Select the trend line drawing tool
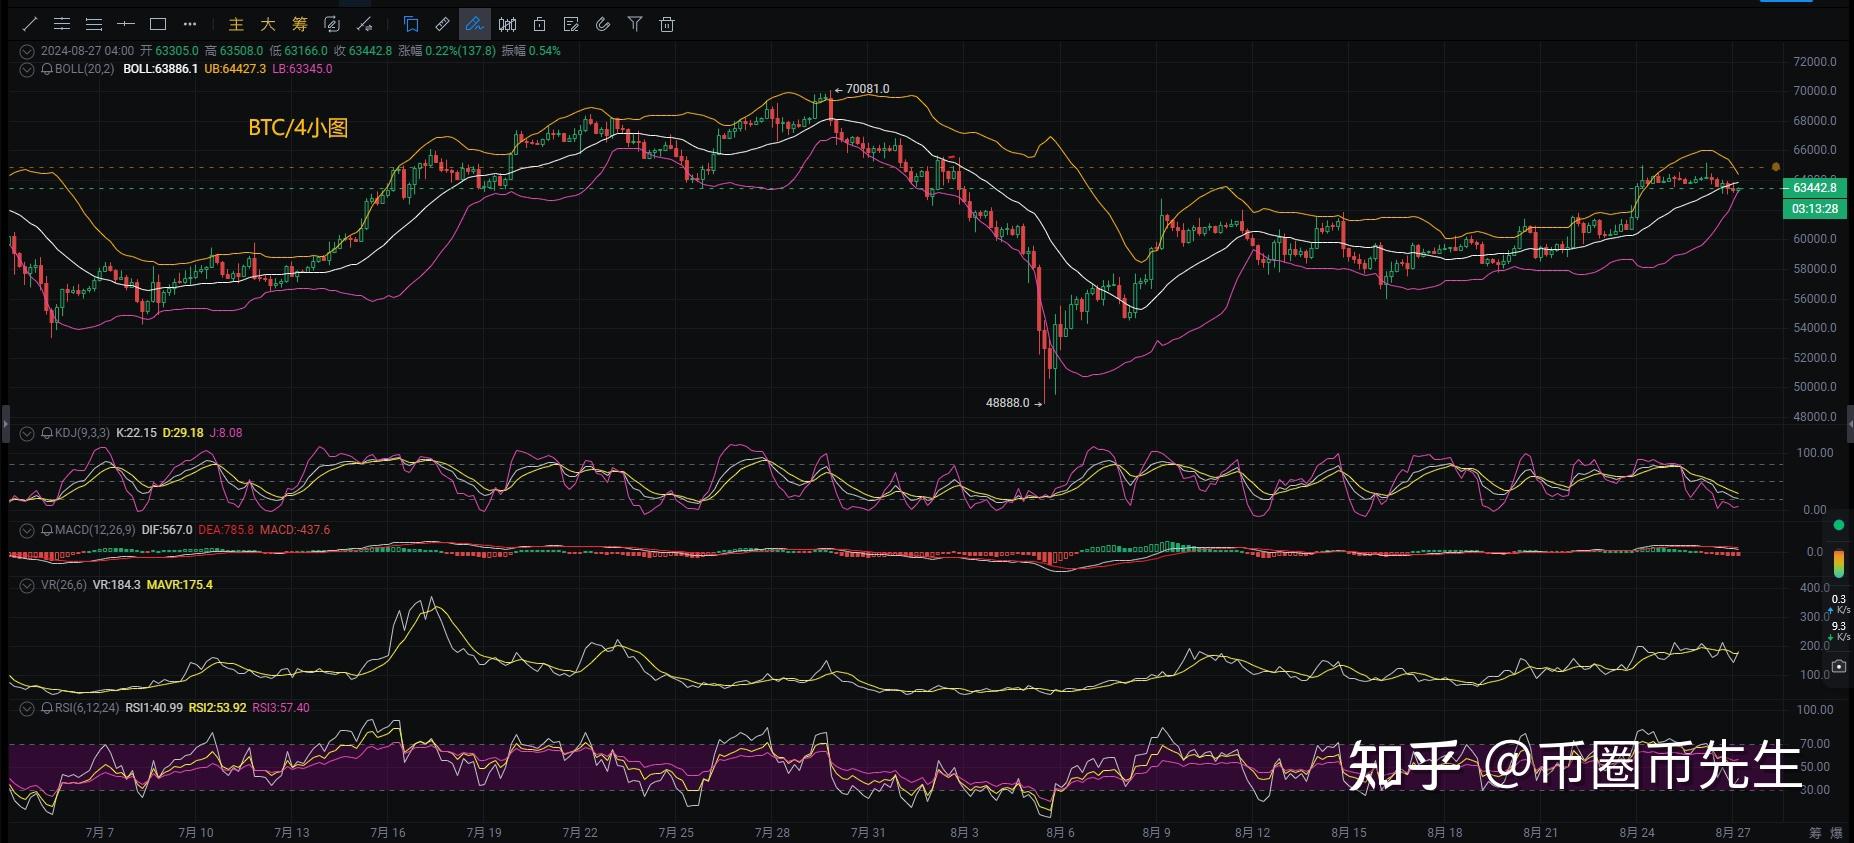The height and width of the screenshot is (843, 1854). coord(30,24)
